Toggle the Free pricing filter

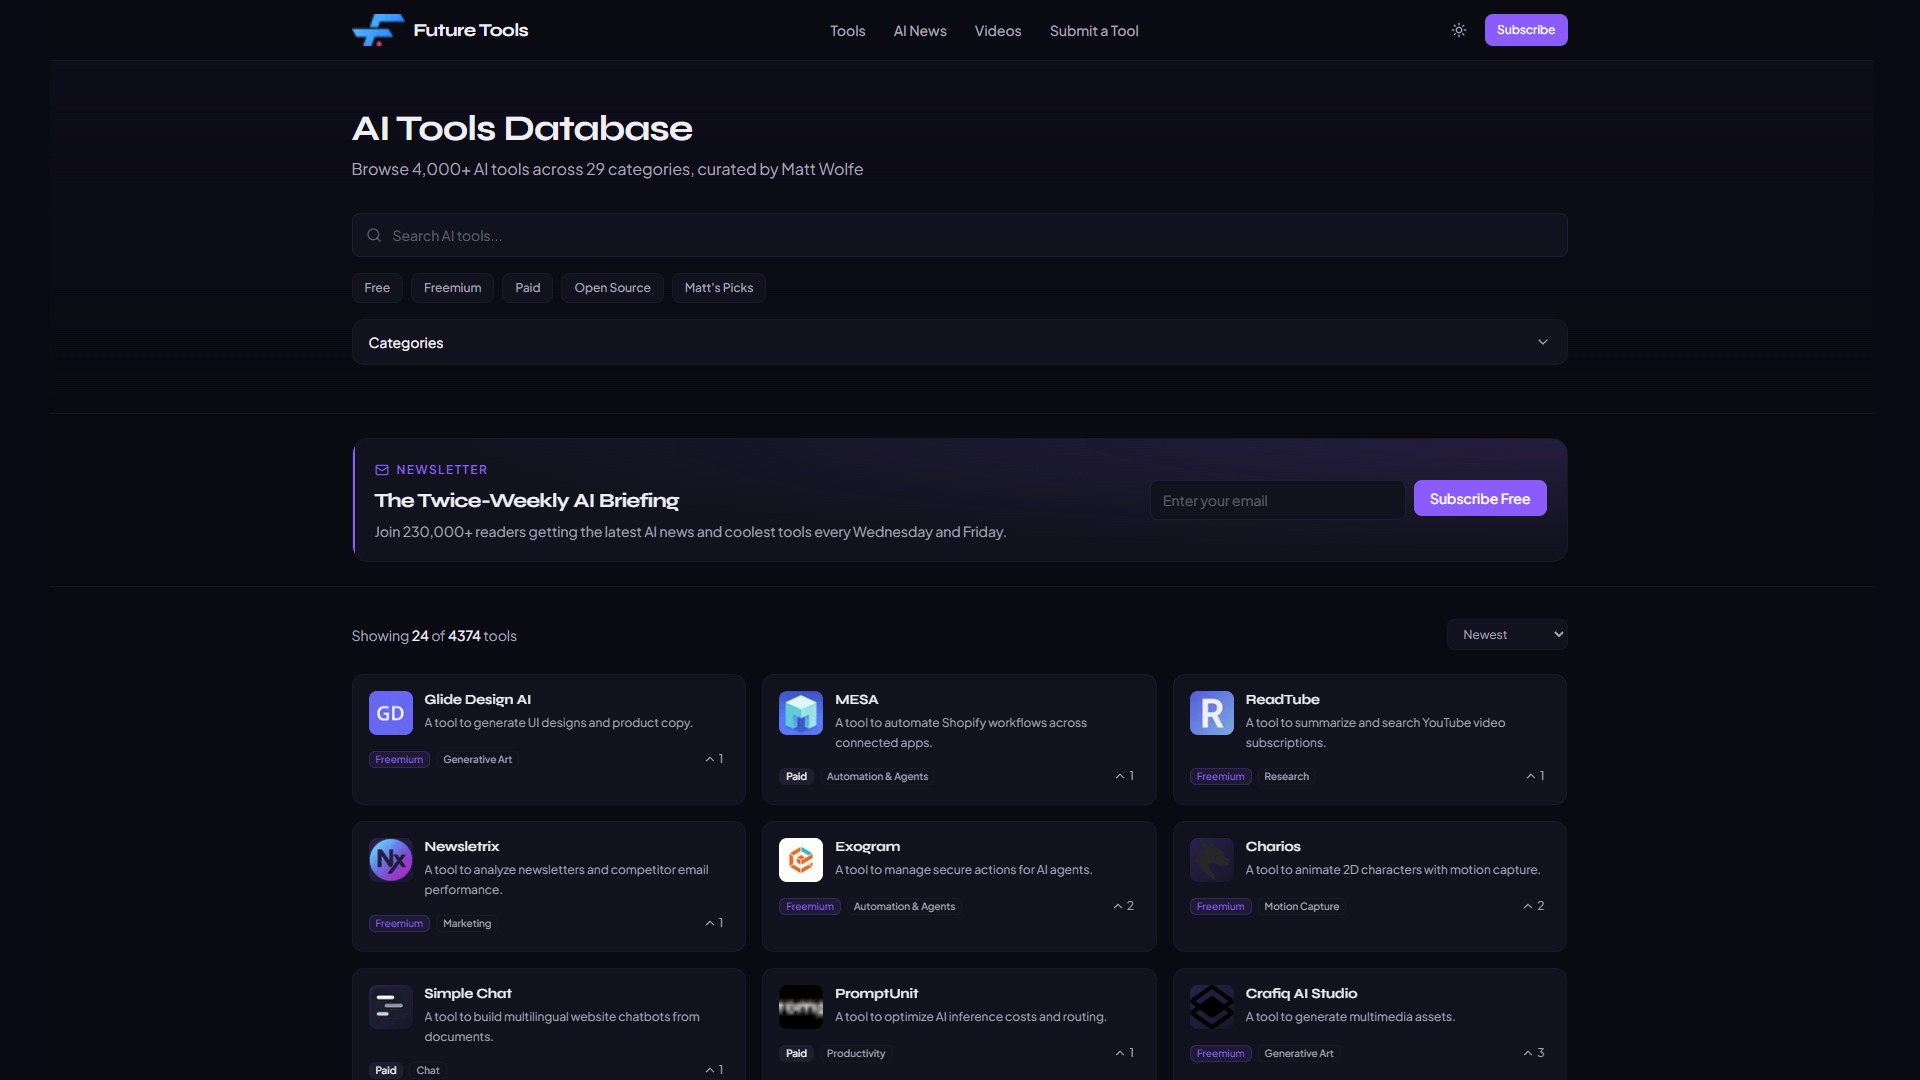pos(377,288)
